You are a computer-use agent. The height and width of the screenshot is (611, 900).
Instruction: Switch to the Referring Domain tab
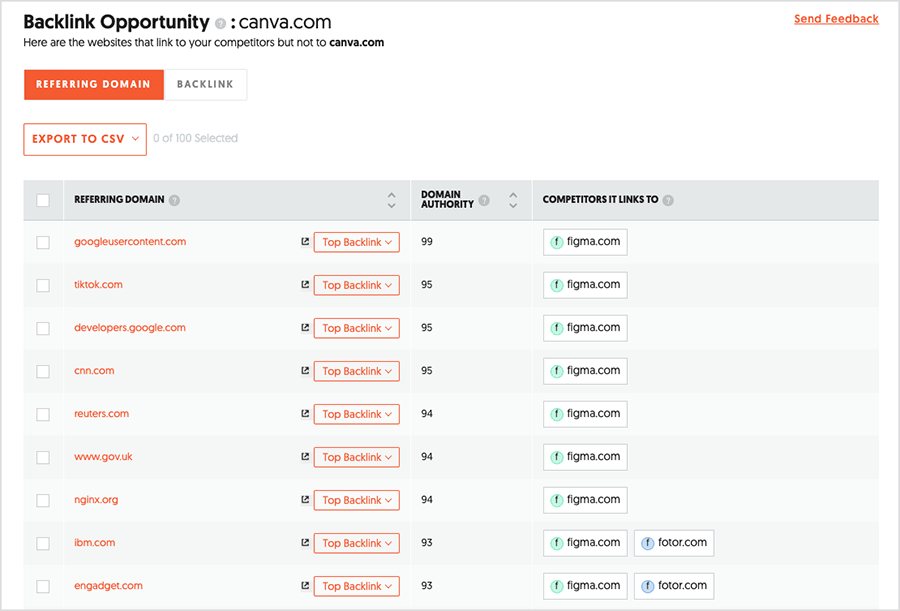point(94,84)
